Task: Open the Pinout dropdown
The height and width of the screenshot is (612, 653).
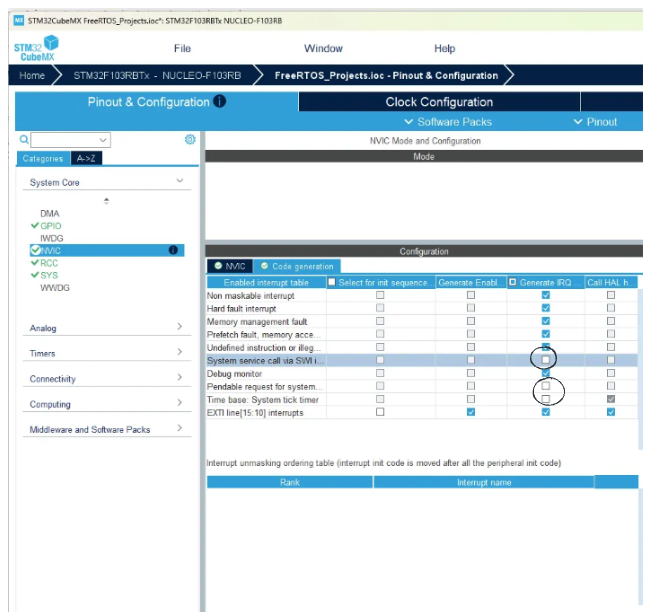Action: click(x=596, y=122)
